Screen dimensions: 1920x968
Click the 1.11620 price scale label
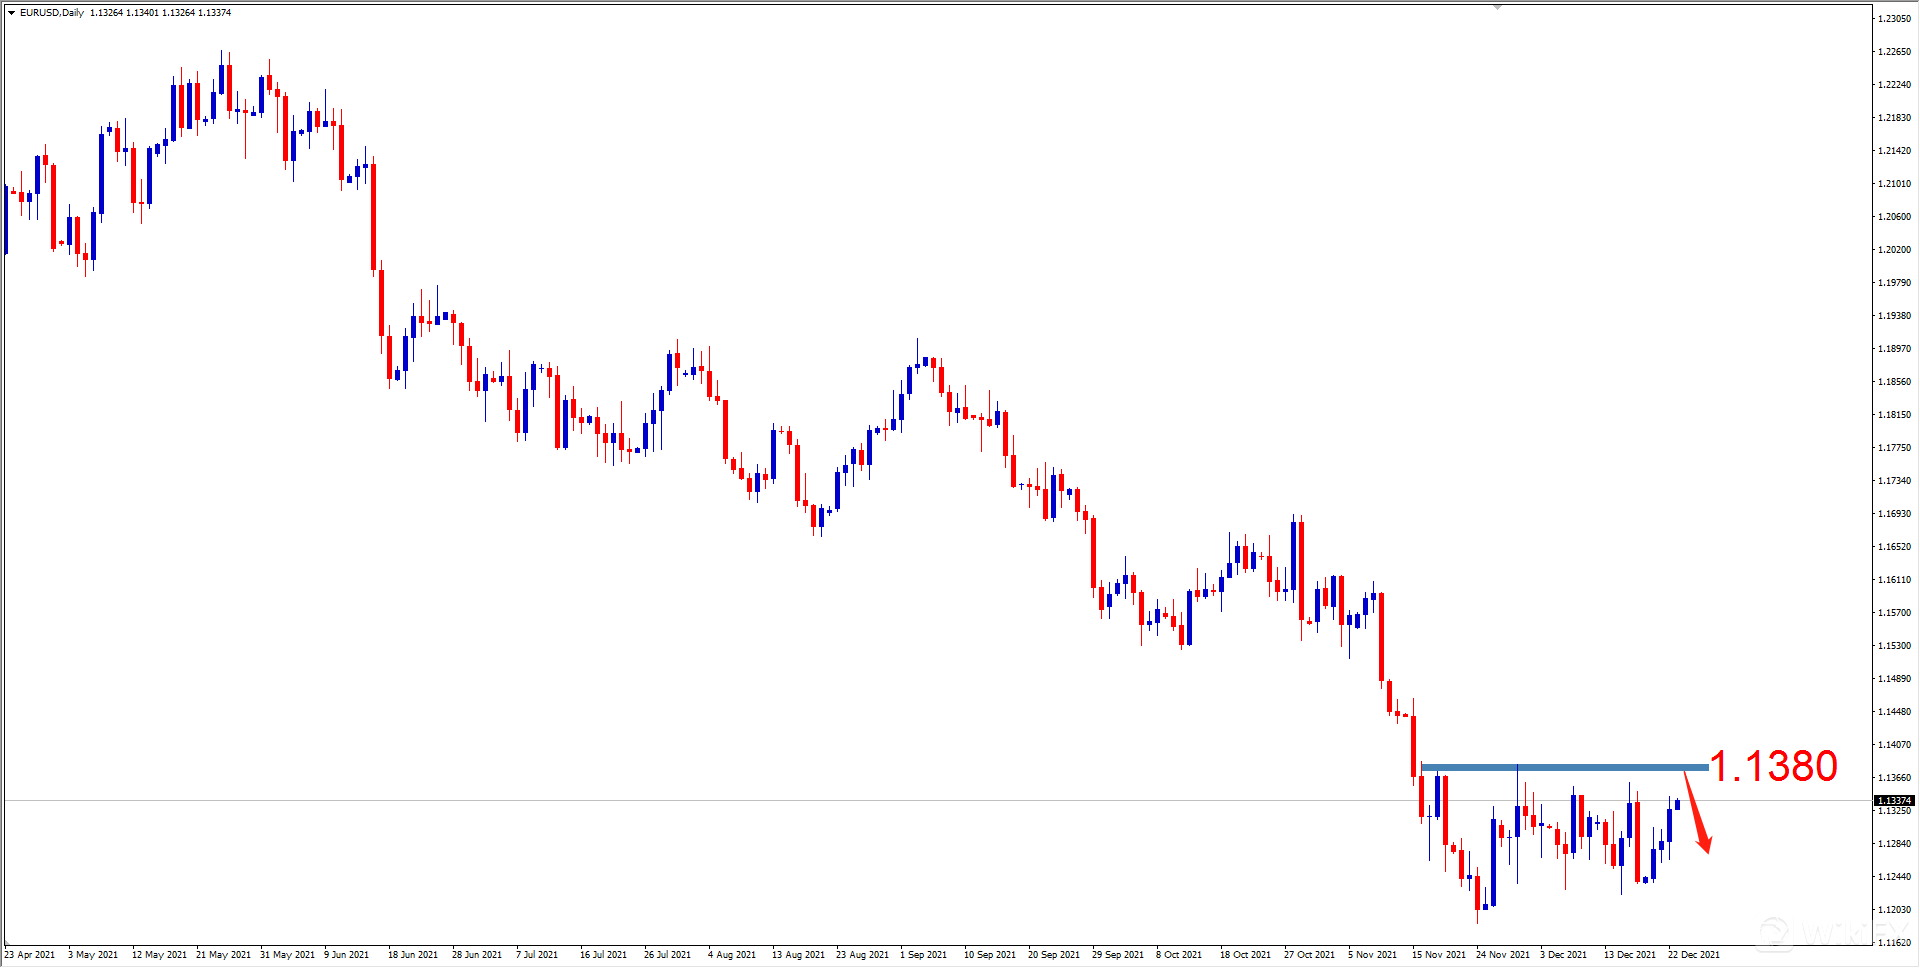coord(1893,943)
